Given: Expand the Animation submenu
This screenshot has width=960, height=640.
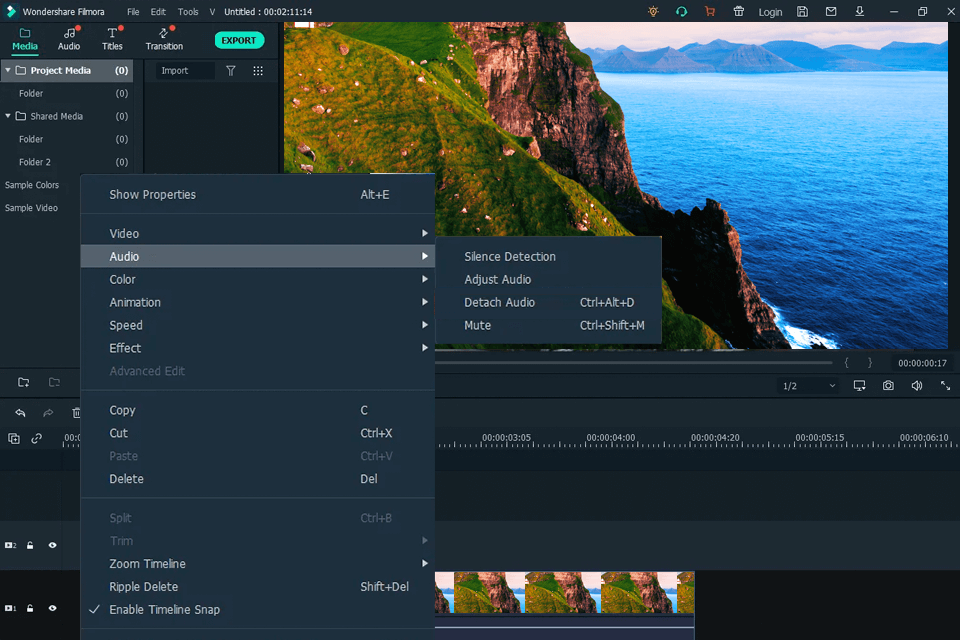Looking at the screenshot, I should [x=258, y=302].
